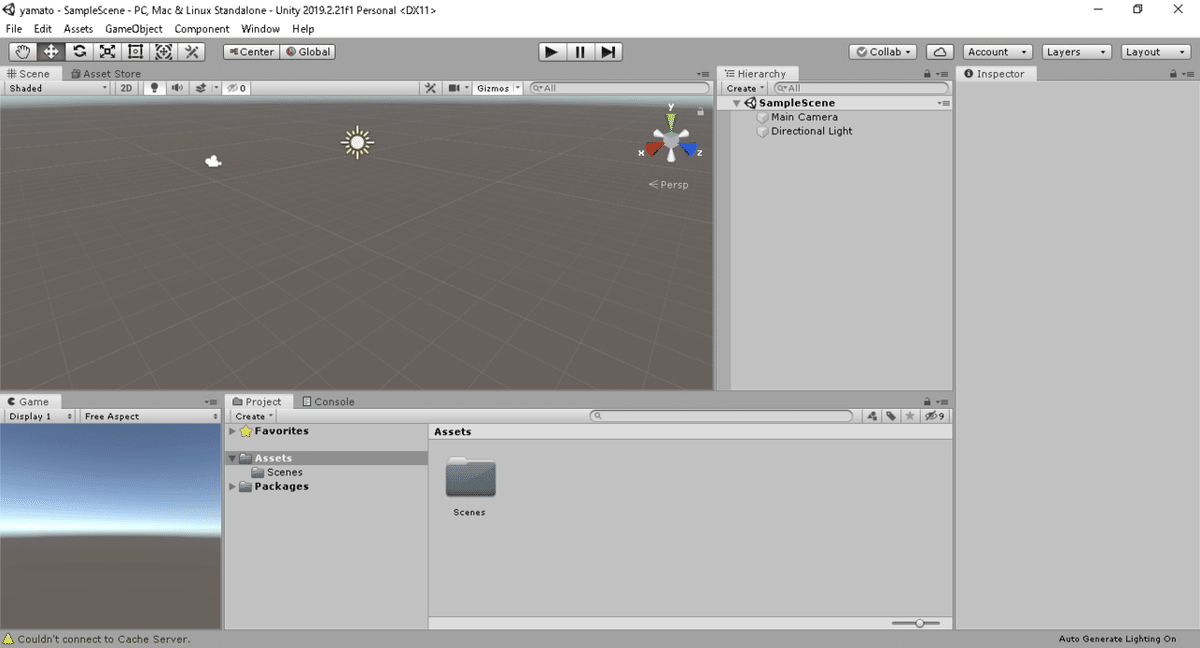Select Main Camera in Hierarchy
The width and height of the screenshot is (1200, 648).
tap(804, 117)
